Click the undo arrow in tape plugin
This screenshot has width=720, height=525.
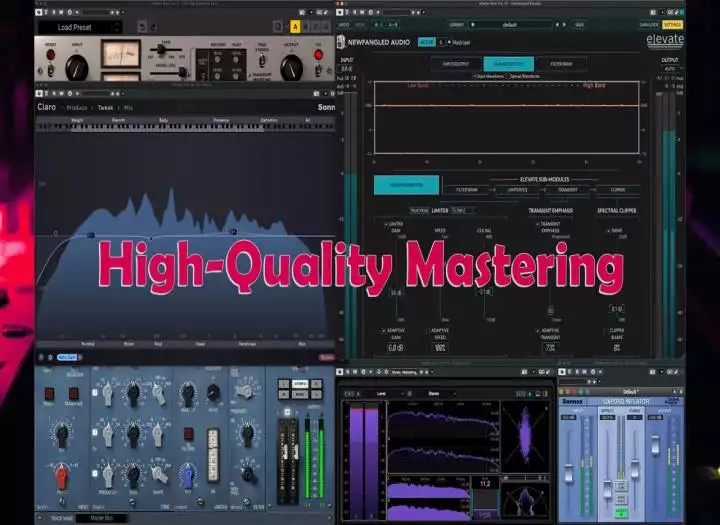pos(142,27)
